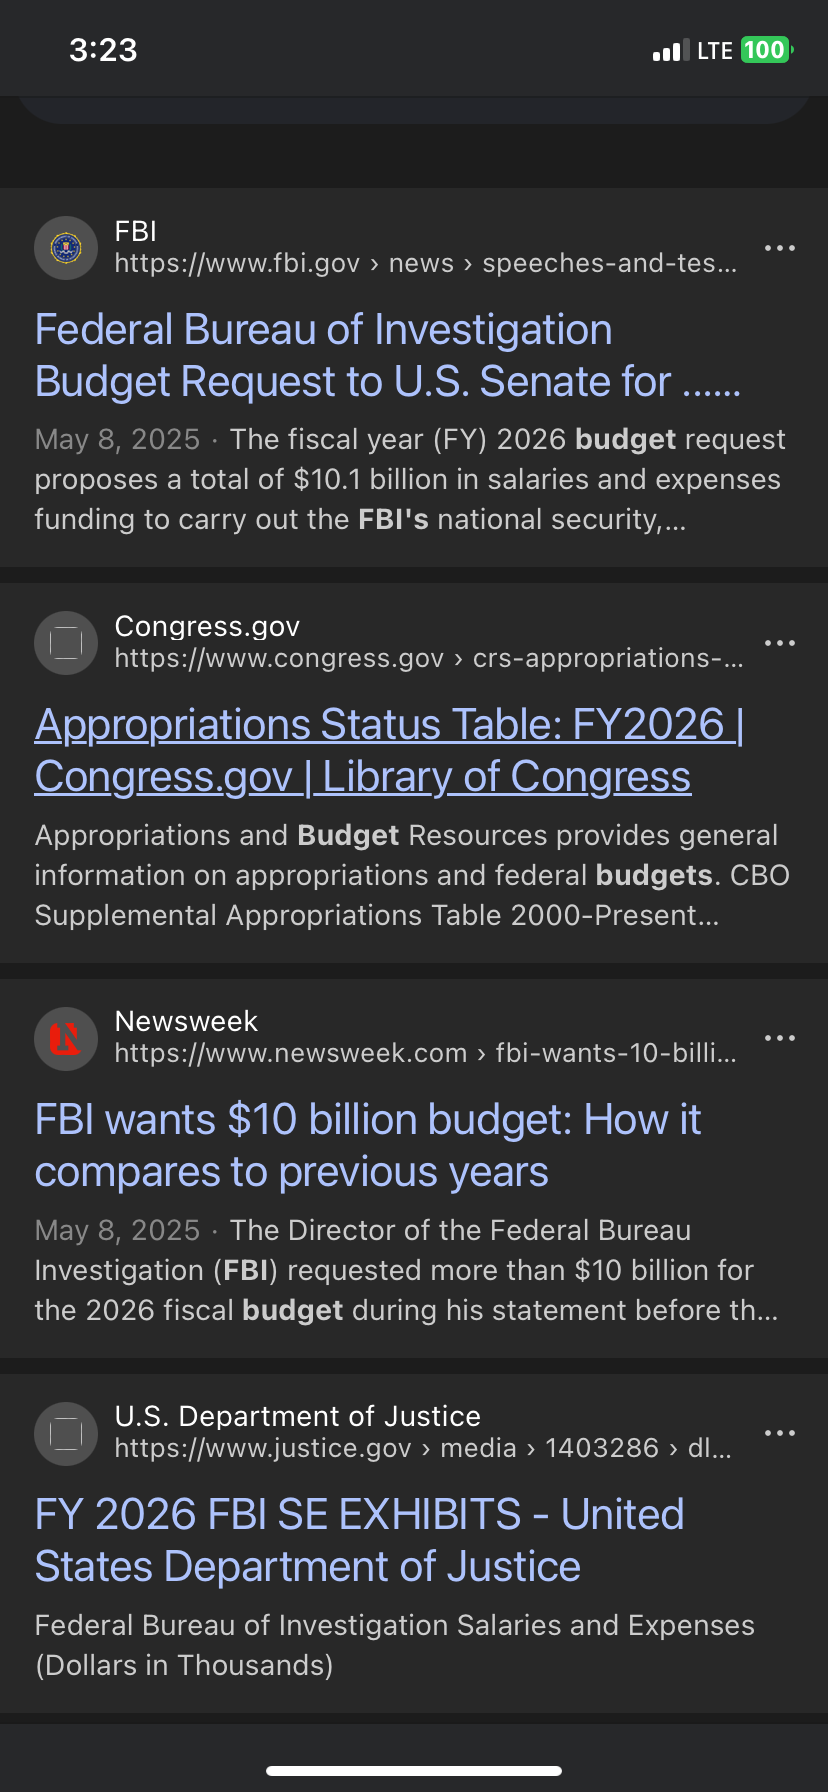Screen dimensions: 828x1792
Task: Tap the Department of Justice favicon
Action: click(66, 1433)
